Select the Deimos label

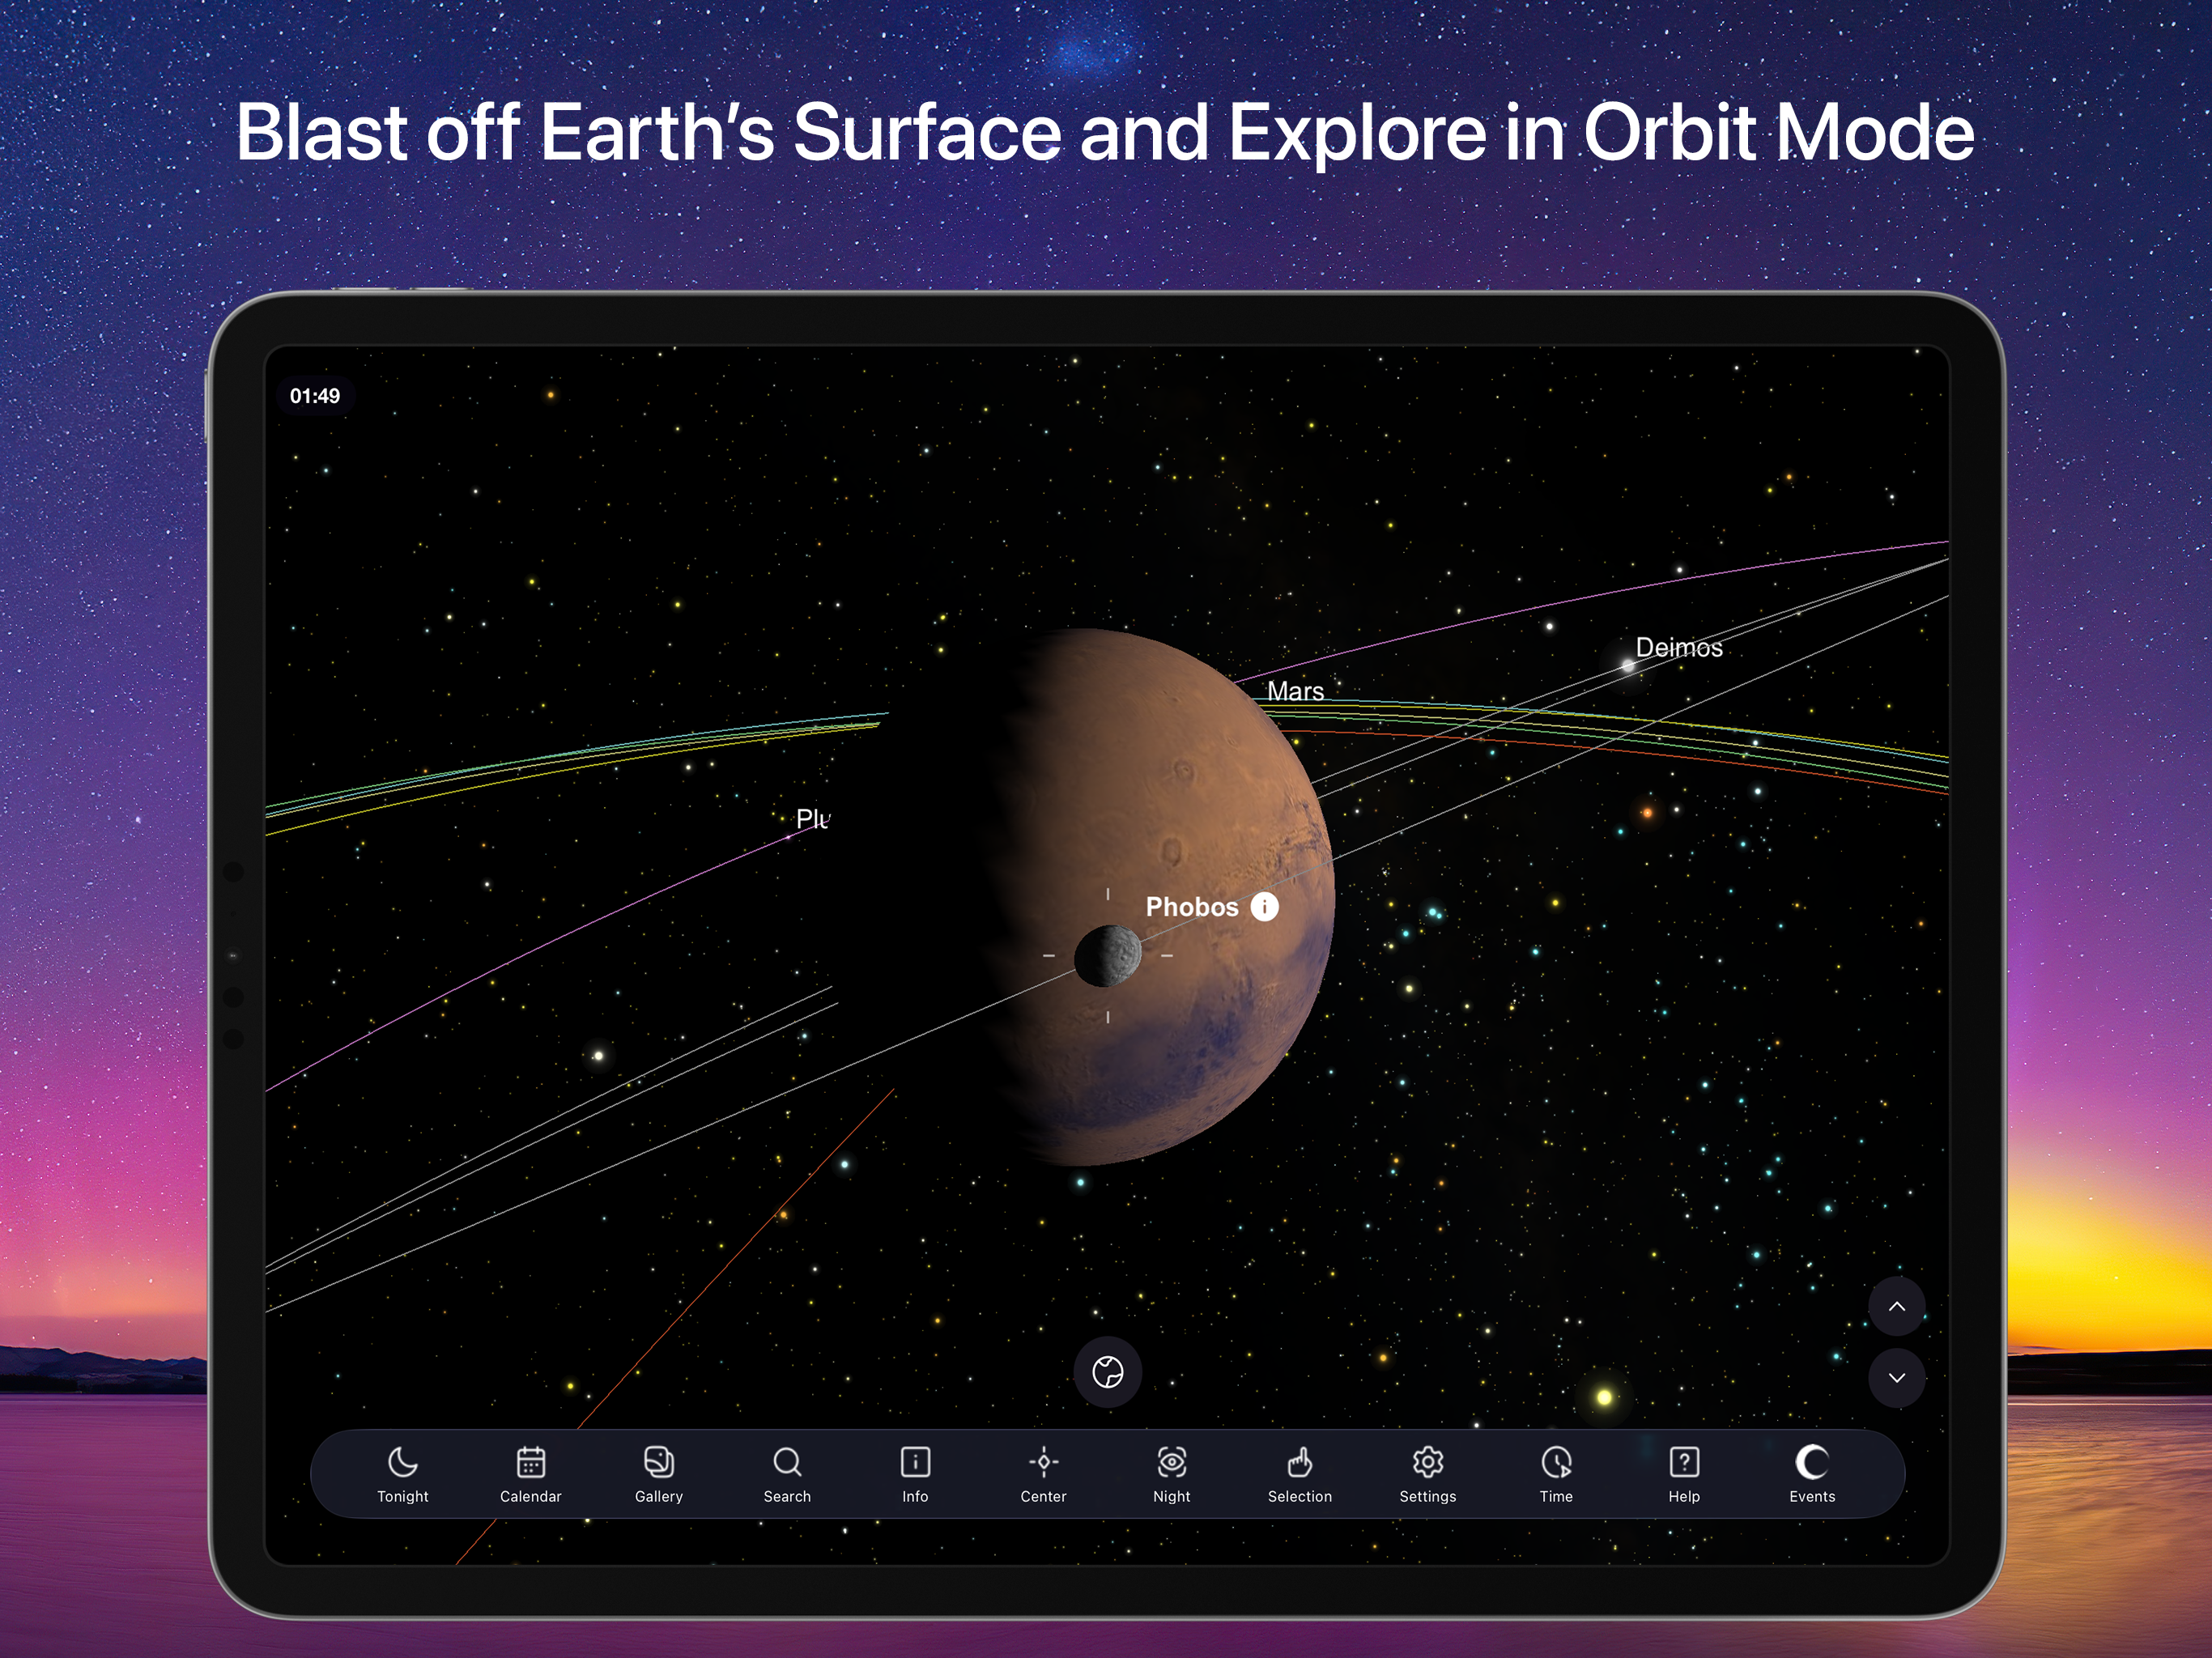pyautogui.click(x=1679, y=647)
